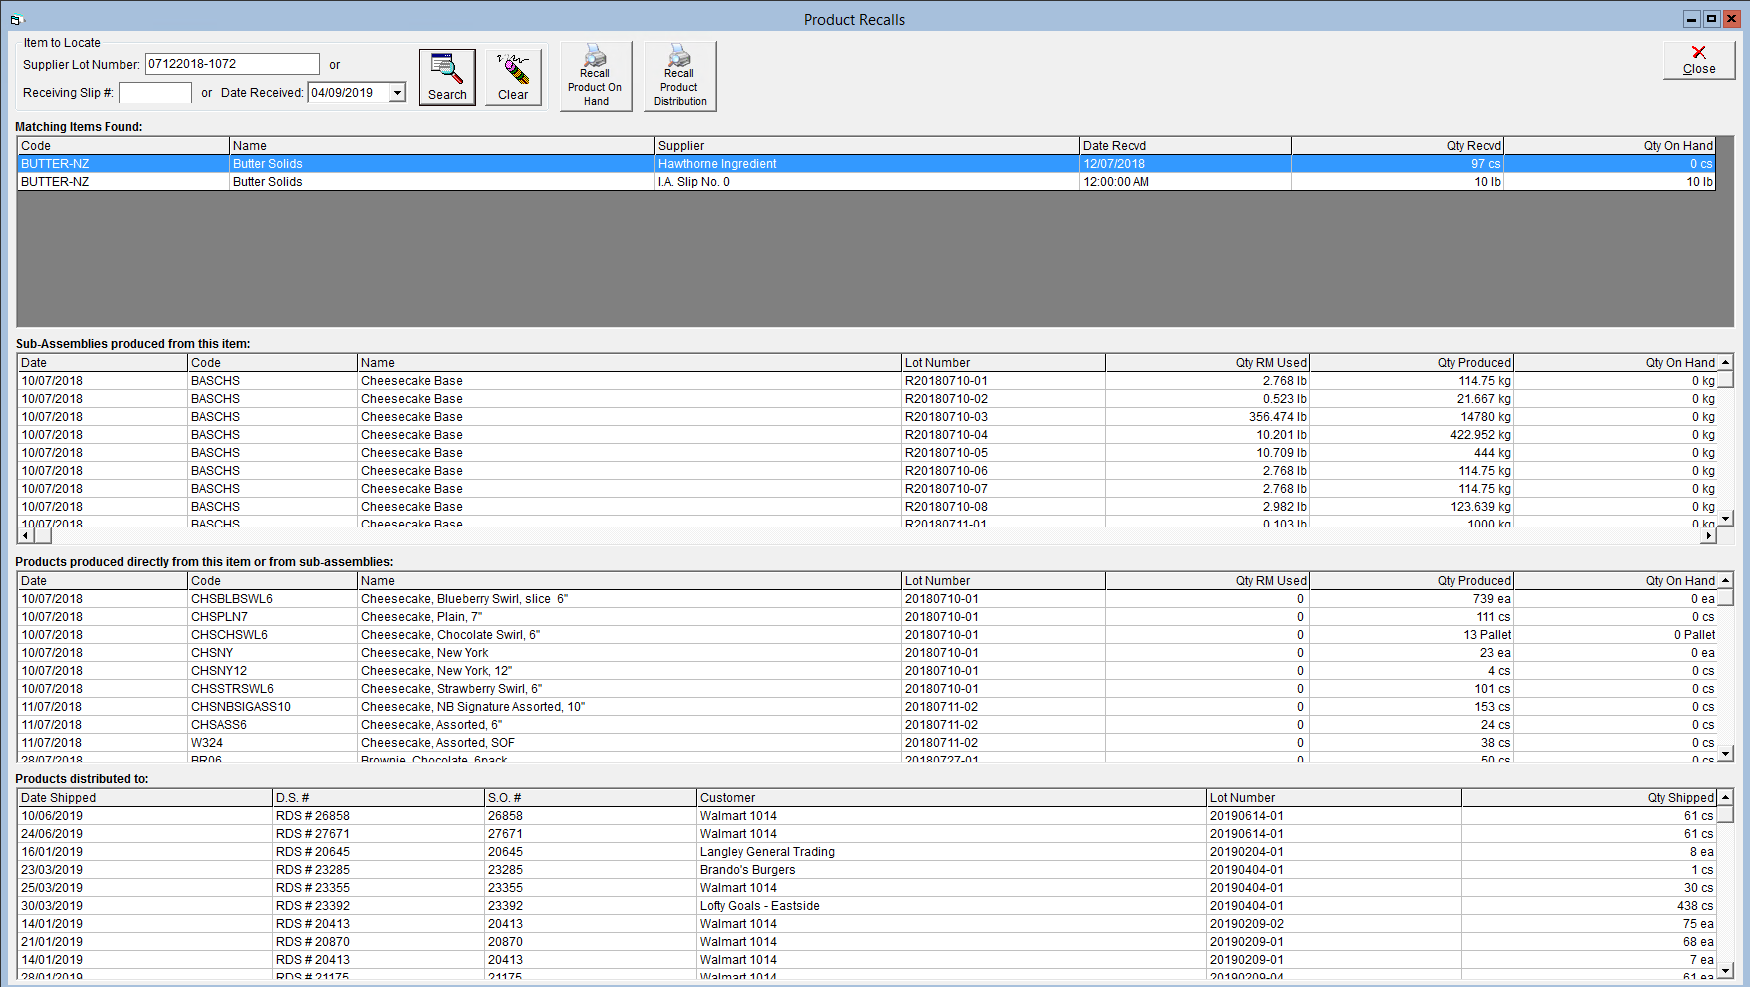Select Cheesecake, Blueberry Swirl, slice 6" row
Viewport: 1750px width, 987px height.
[x=867, y=599]
